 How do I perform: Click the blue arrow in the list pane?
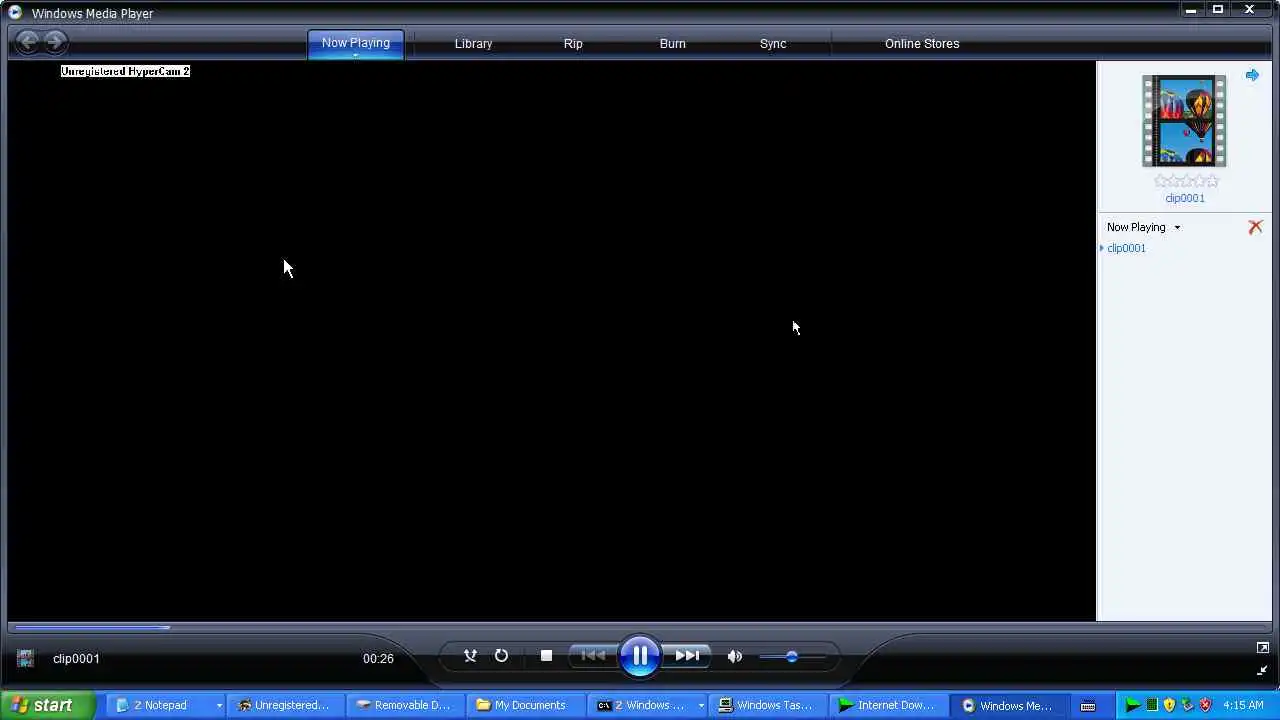pyautogui.click(x=1252, y=75)
